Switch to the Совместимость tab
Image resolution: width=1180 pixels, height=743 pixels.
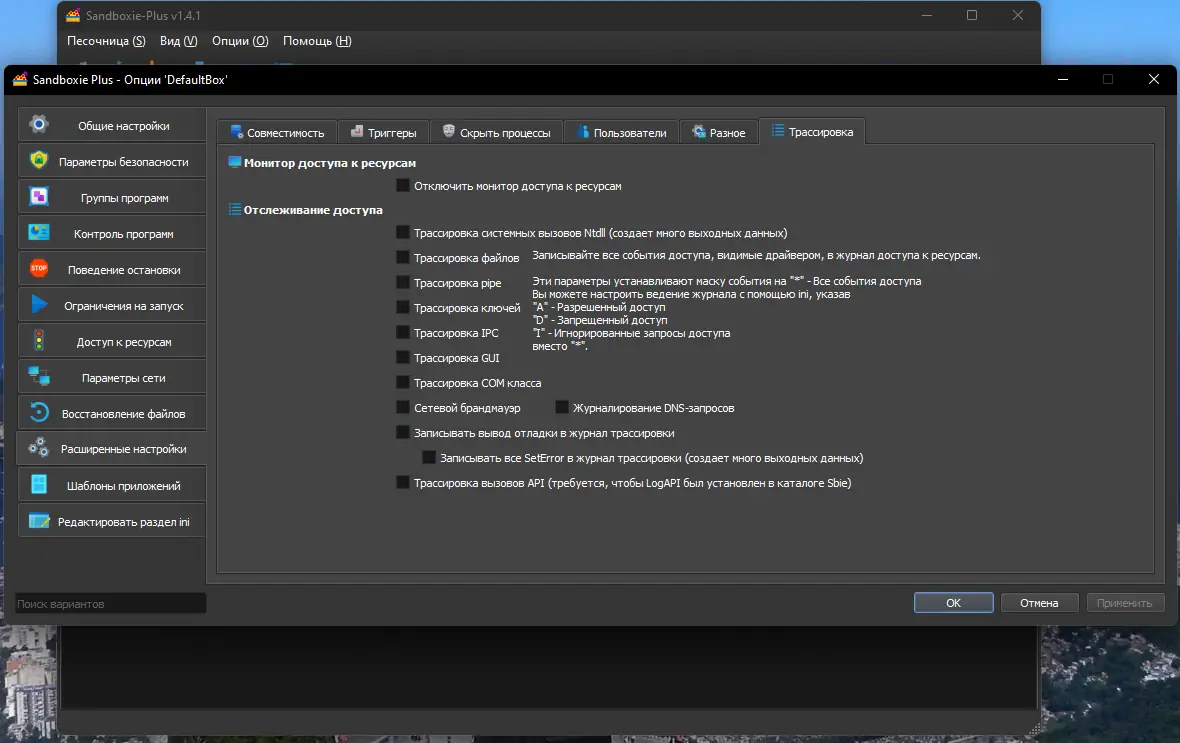[x=277, y=132]
